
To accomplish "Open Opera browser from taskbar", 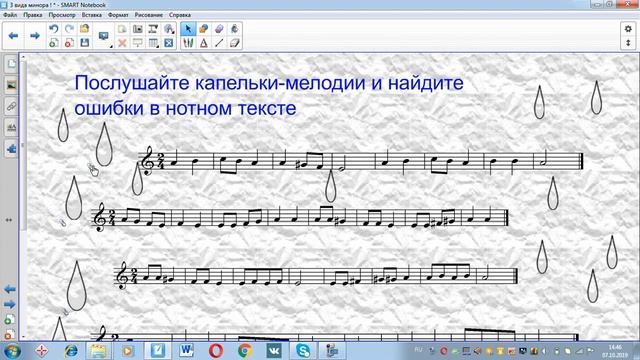I will [216, 351].
